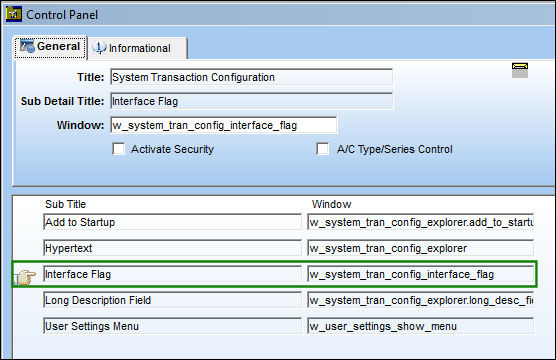Select the Add to Startup sub title
Viewport: 556px width, 360px height.
coord(172,222)
